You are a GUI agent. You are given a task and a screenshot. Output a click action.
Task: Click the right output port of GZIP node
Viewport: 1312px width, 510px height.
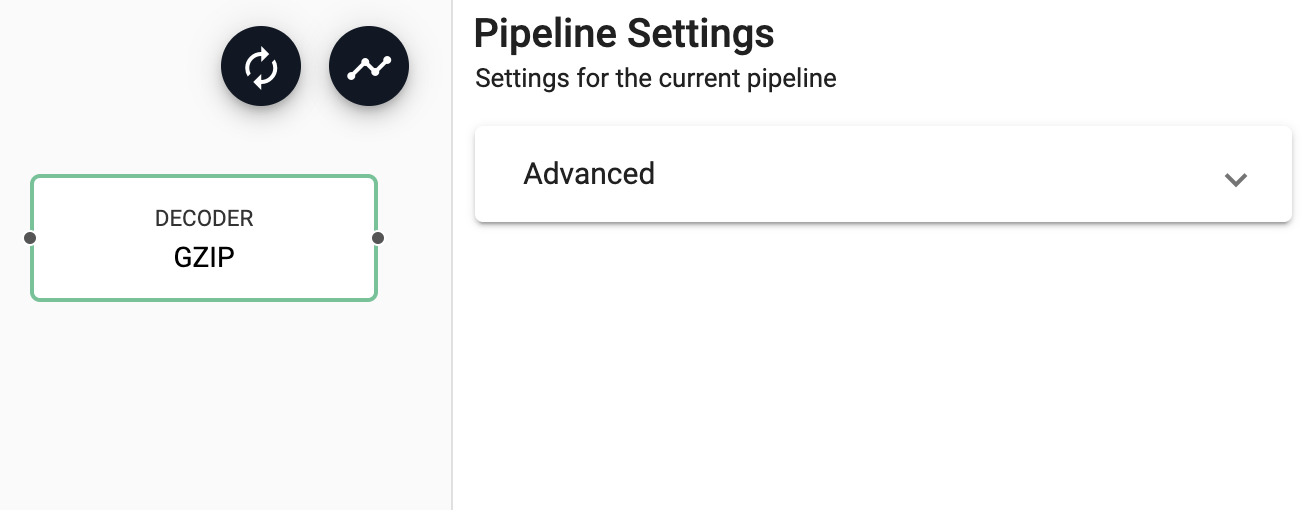(378, 238)
